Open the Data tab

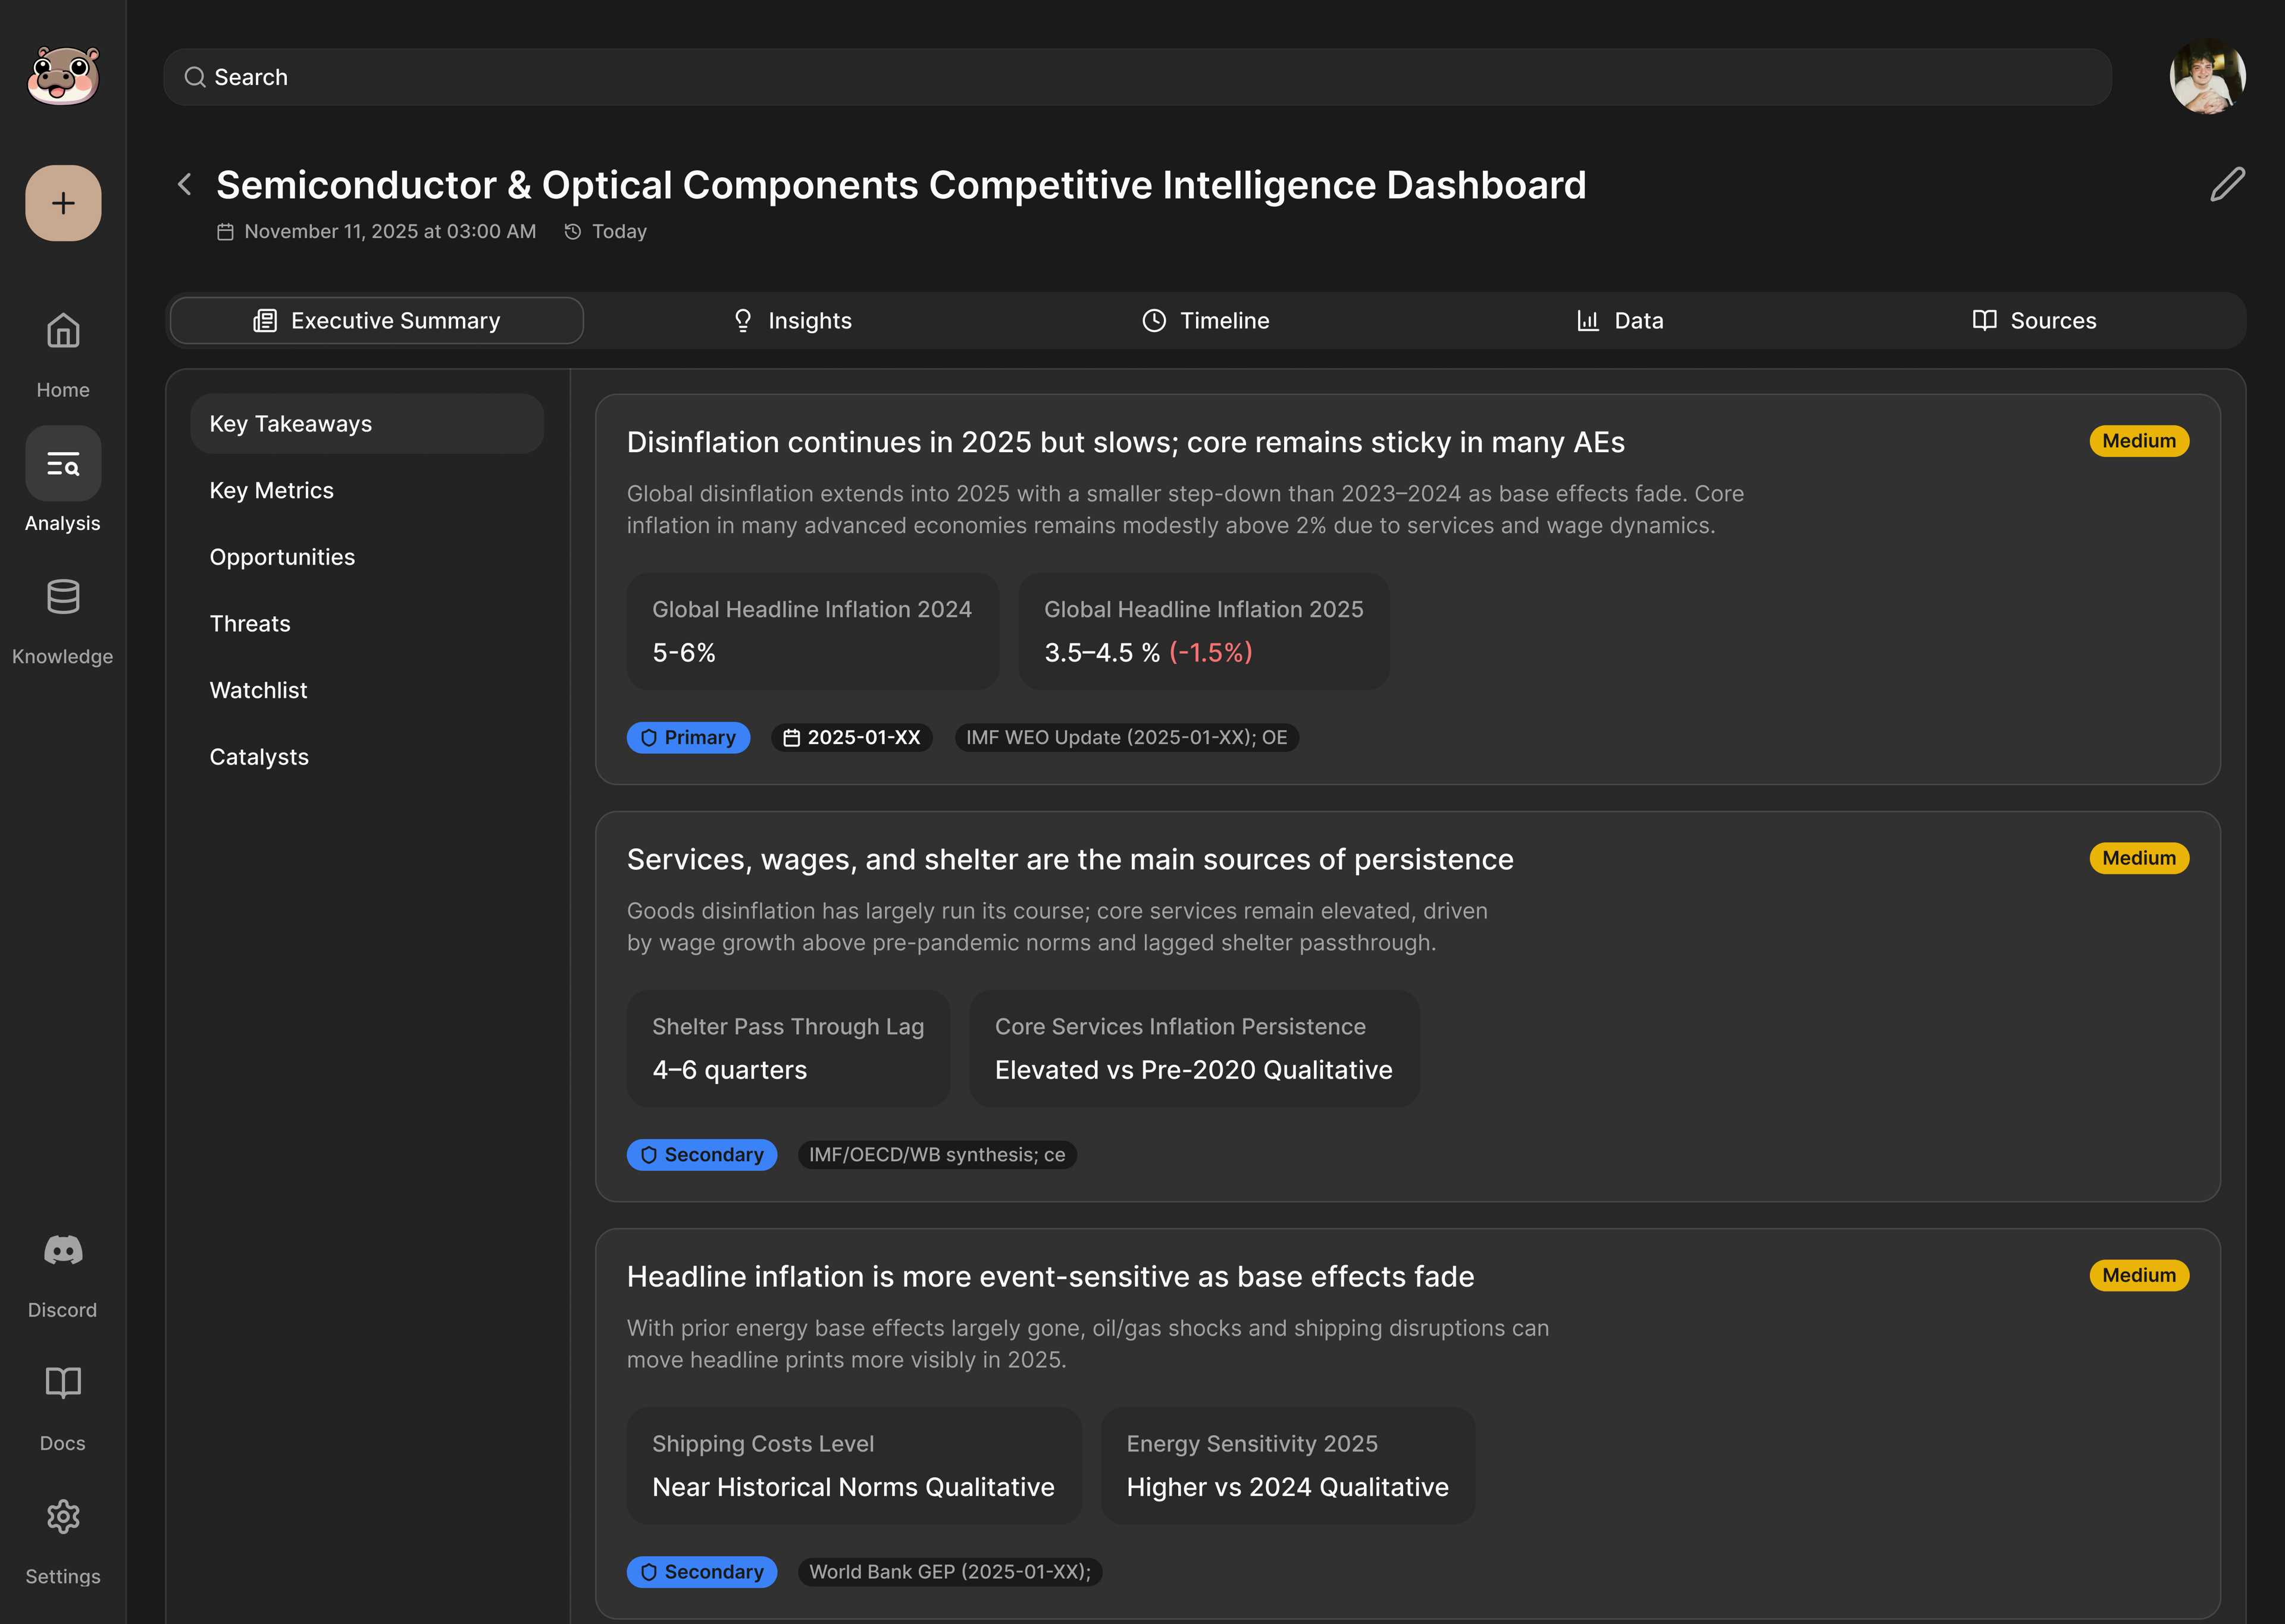coord(1620,321)
